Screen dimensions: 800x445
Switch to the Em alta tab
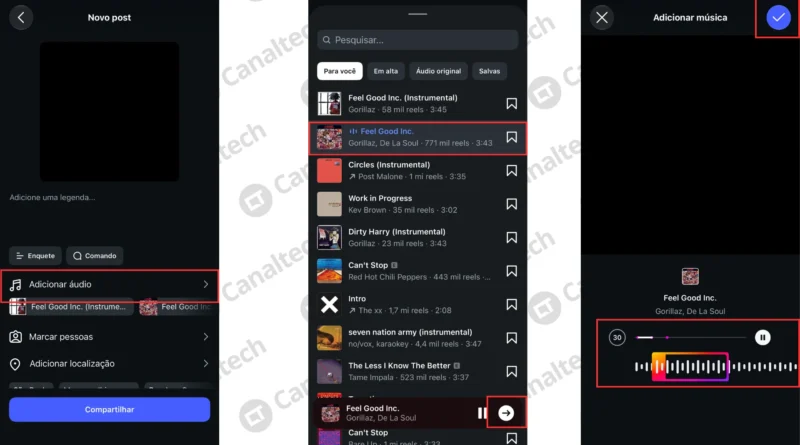386,71
